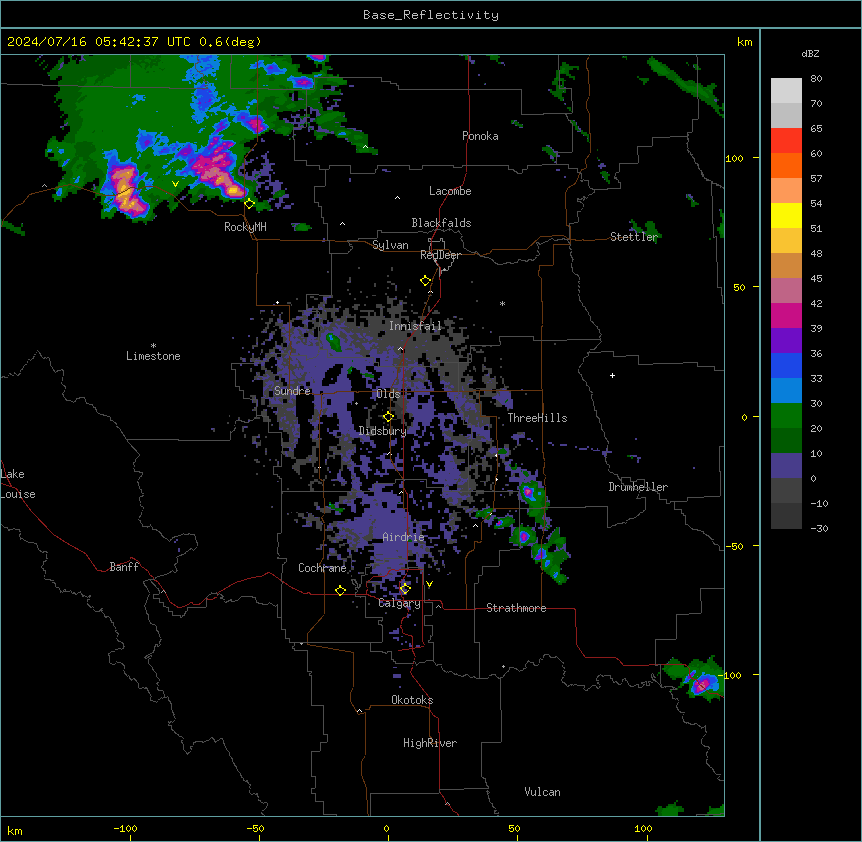862x842 pixels.
Task: Click the Louise label at left edge
Action: pos(18,494)
